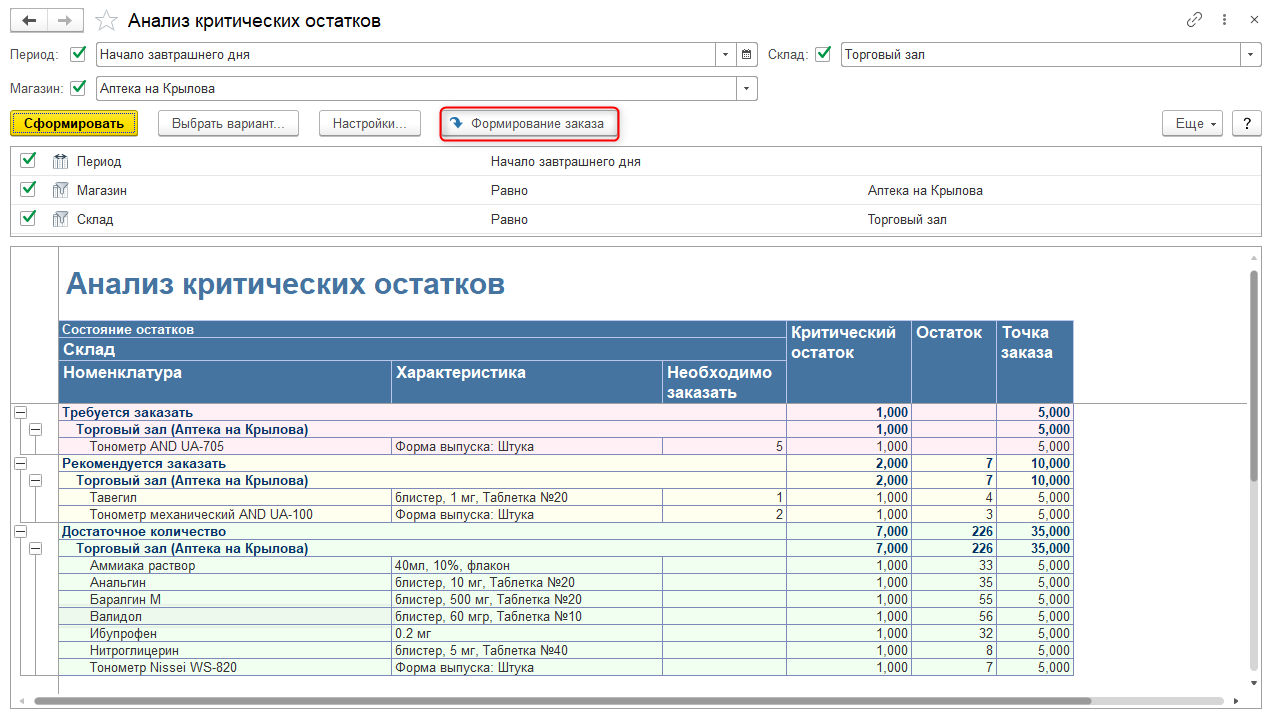Select the Тонометр AND UA-705 cell

[x=225, y=446]
